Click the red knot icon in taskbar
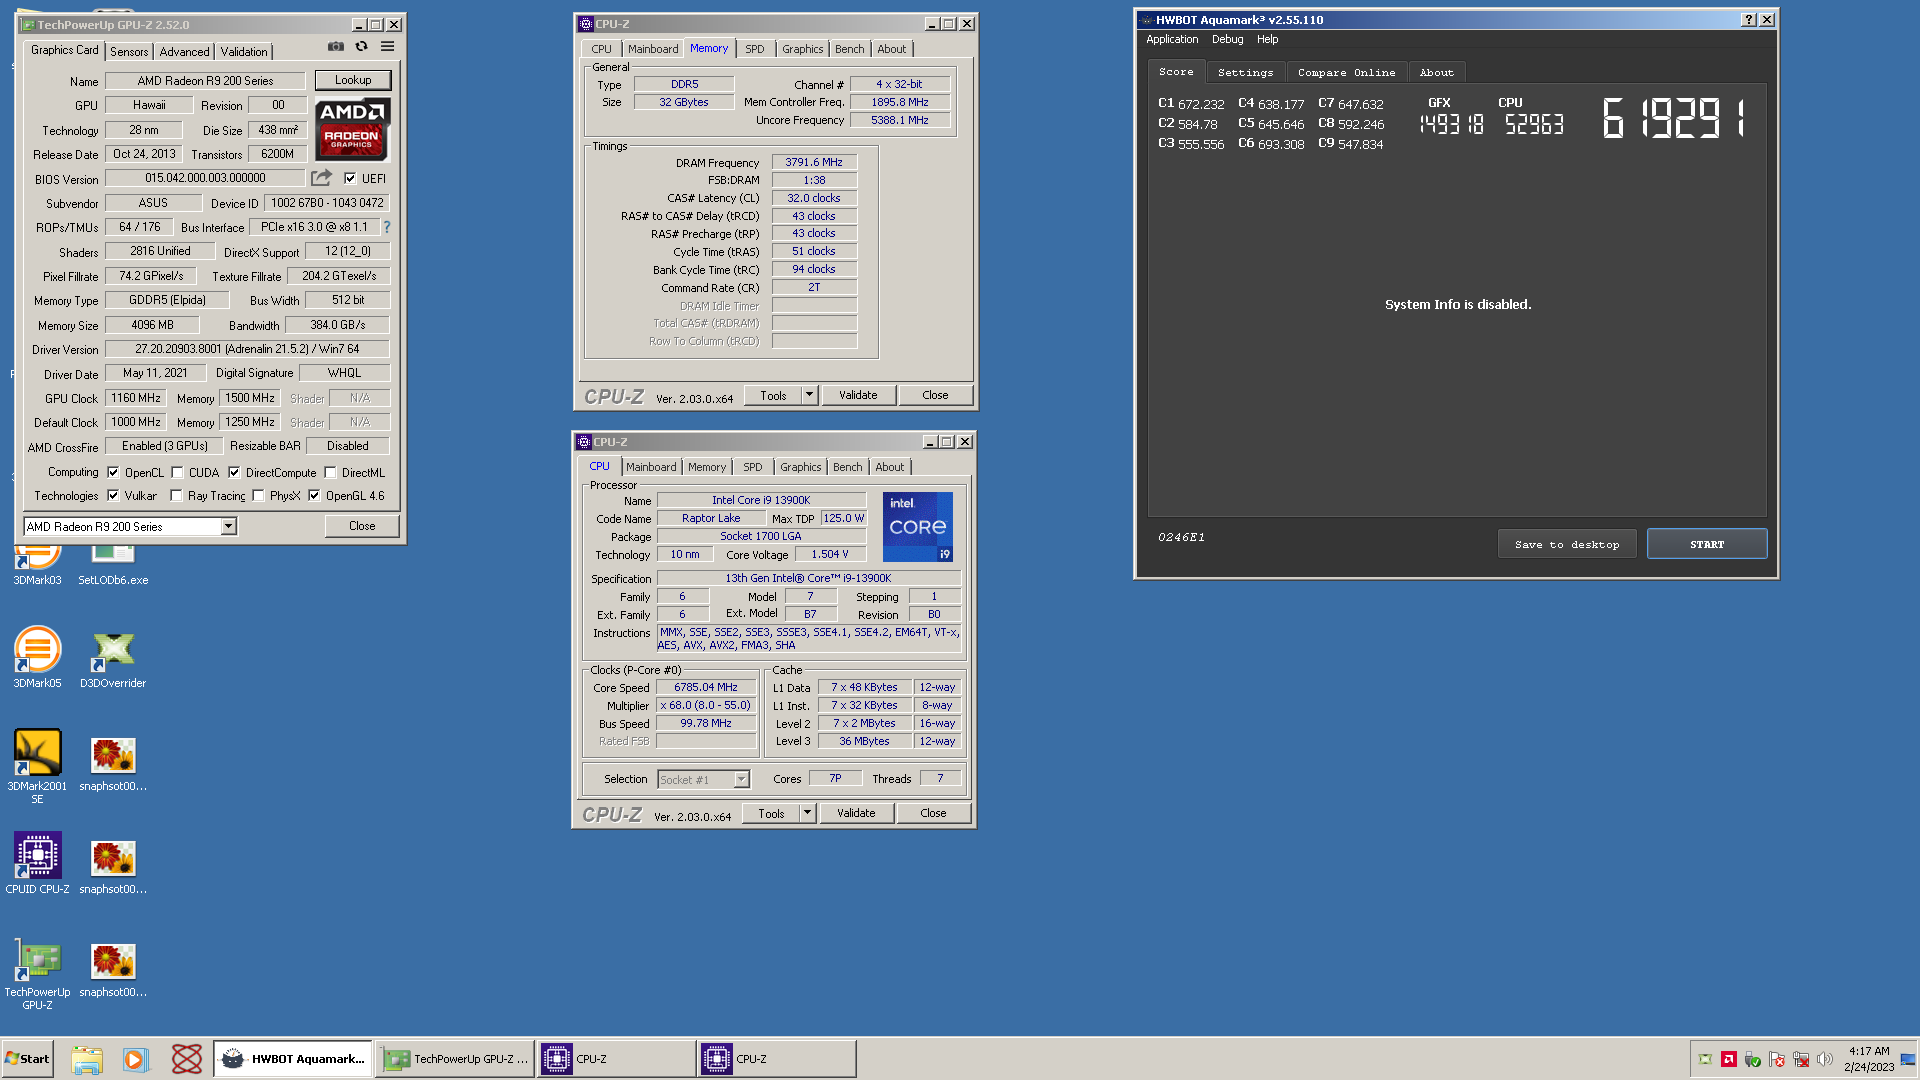1920x1080 pixels. [x=187, y=1059]
